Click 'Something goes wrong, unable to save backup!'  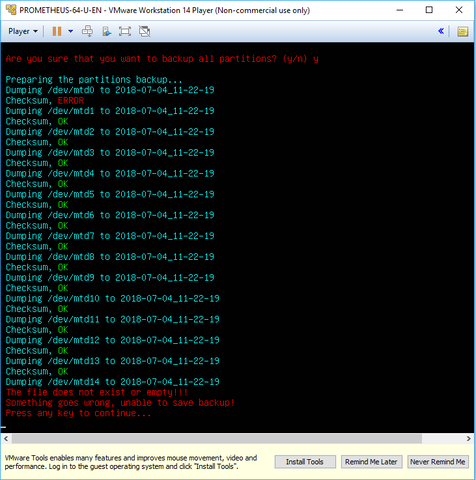120,403
